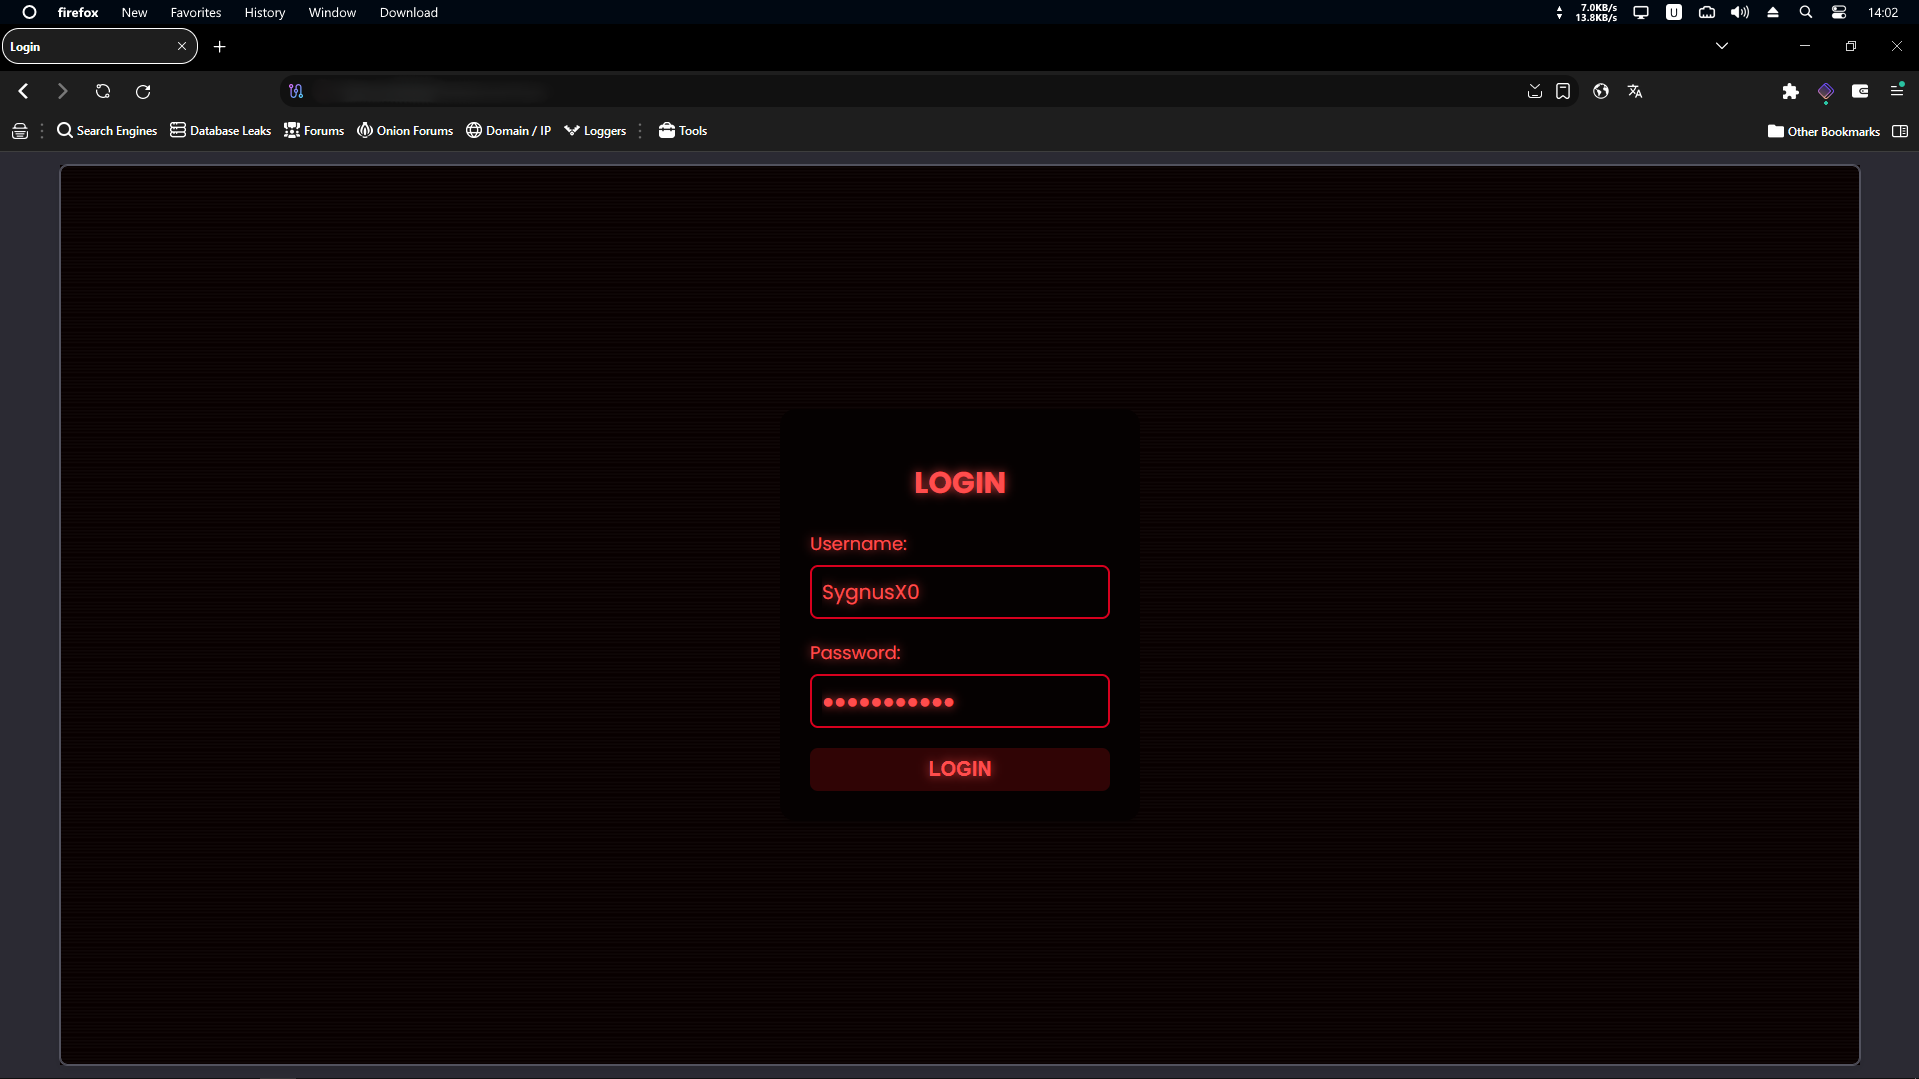This screenshot has width=1919, height=1079.
Task: Open the Forums bookmark folder
Action: pyautogui.click(x=314, y=131)
